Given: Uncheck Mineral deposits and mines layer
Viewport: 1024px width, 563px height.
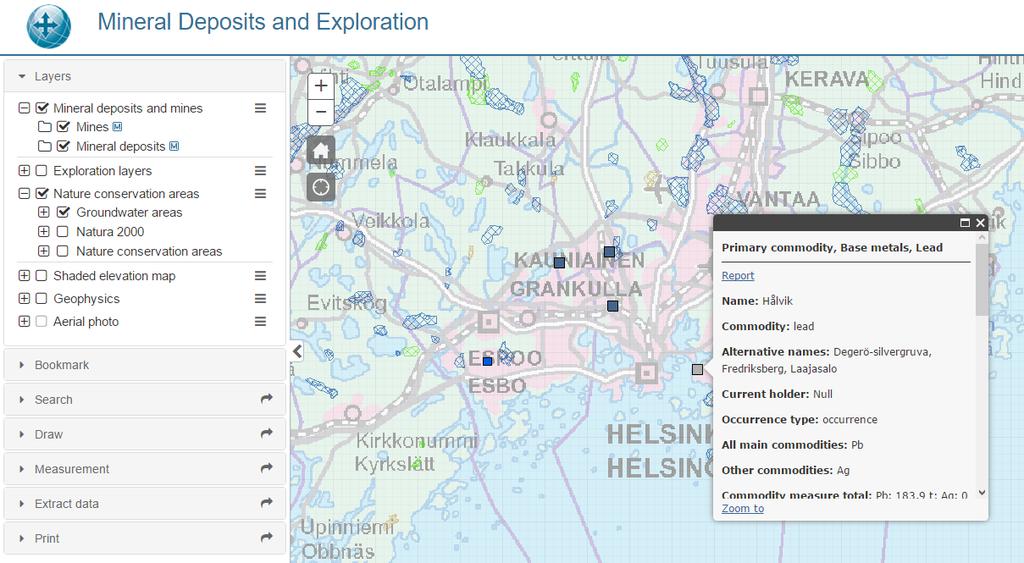Looking at the screenshot, I should point(42,108).
